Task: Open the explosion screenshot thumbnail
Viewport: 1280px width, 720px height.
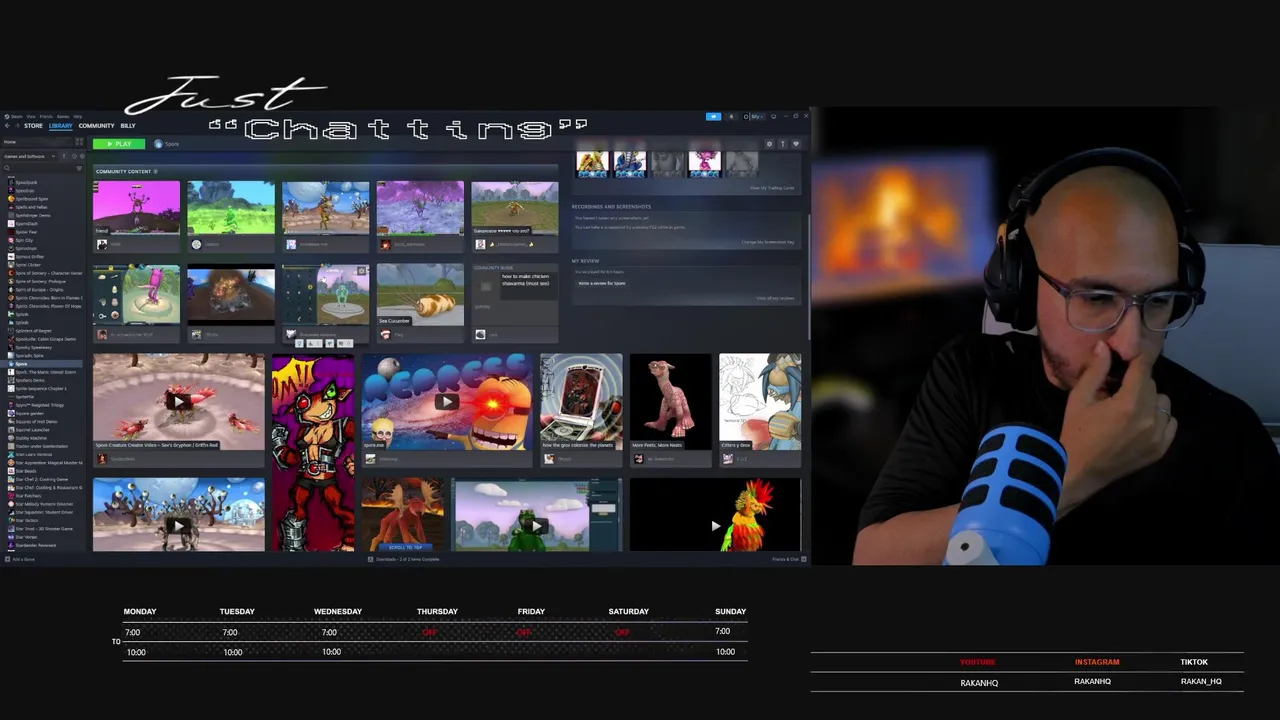Action: (230, 295)
